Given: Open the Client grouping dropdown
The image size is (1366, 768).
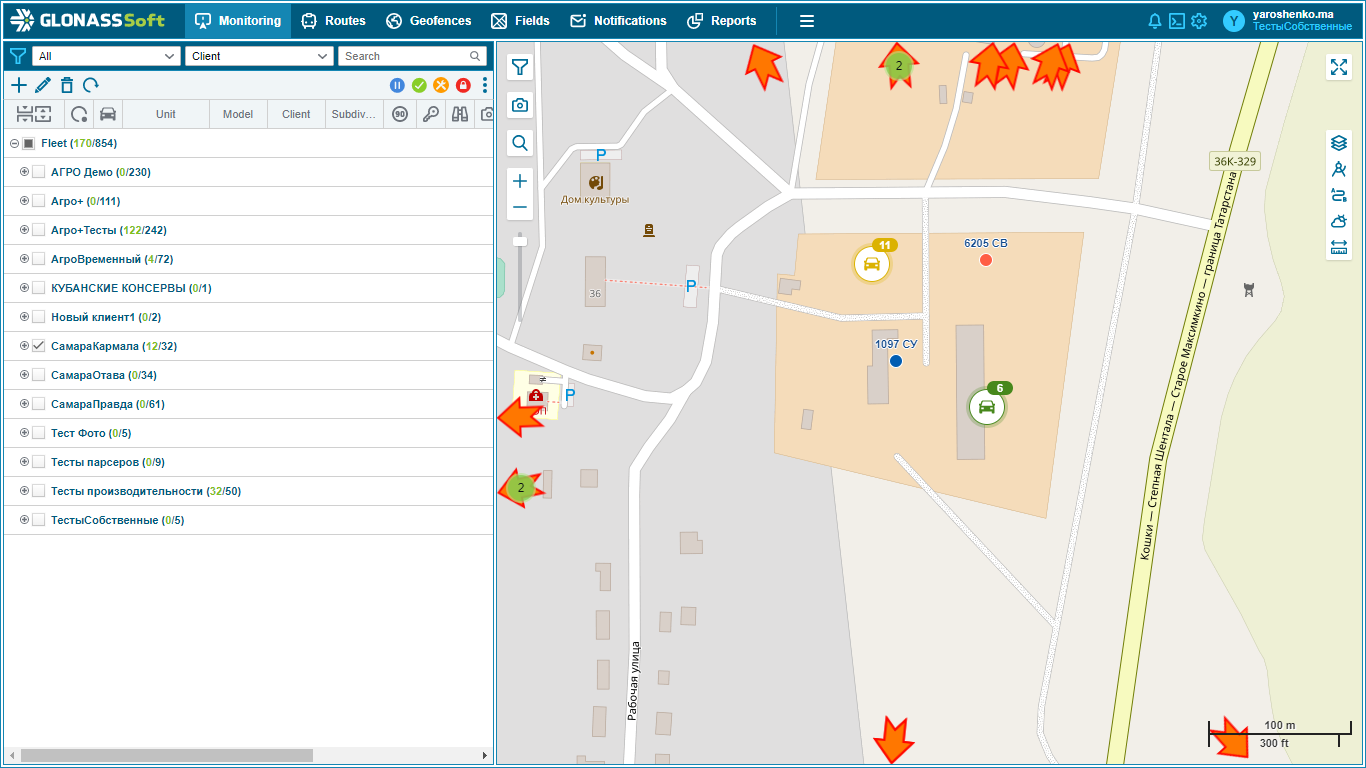Looking at the screenshot, I should click(x=258, y=56).
